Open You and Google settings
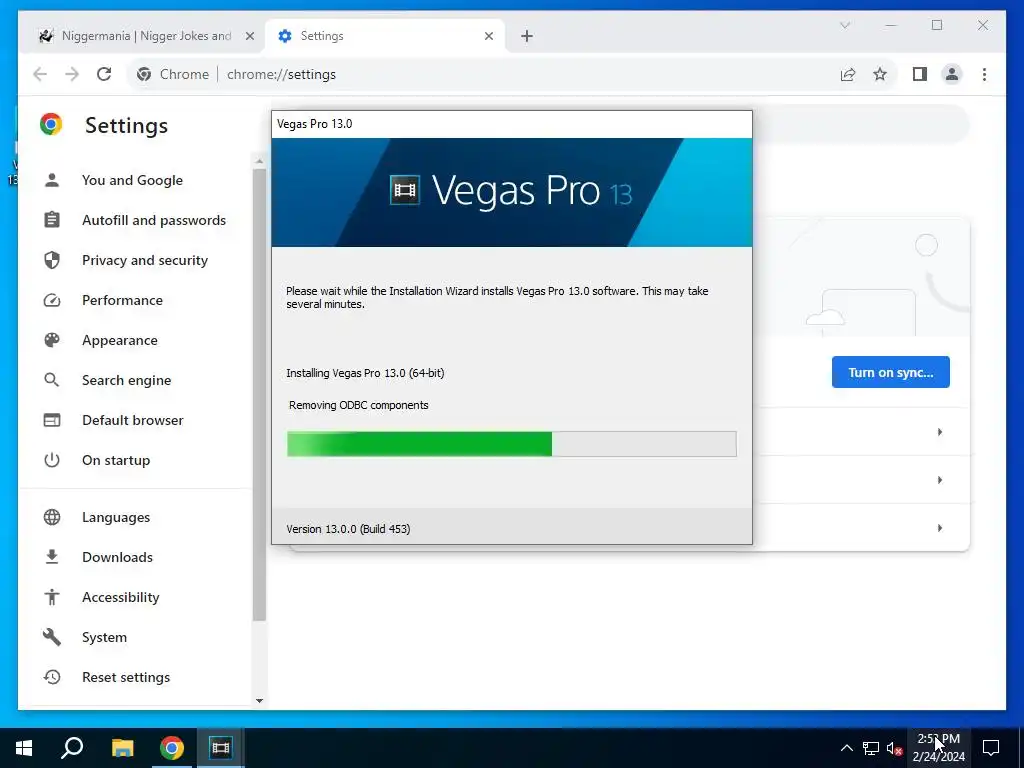 pos(132,180)
